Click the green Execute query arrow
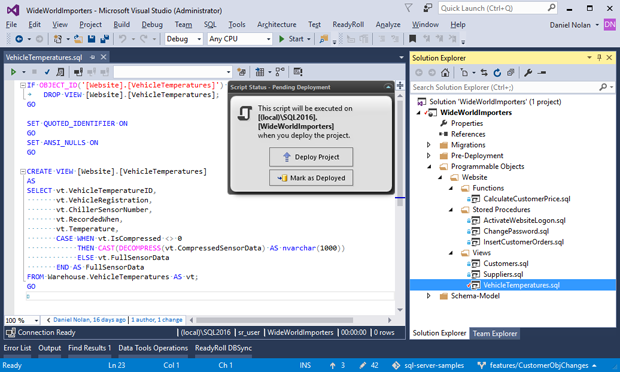This screenshot has width=620, height=372. click(13, 72)
